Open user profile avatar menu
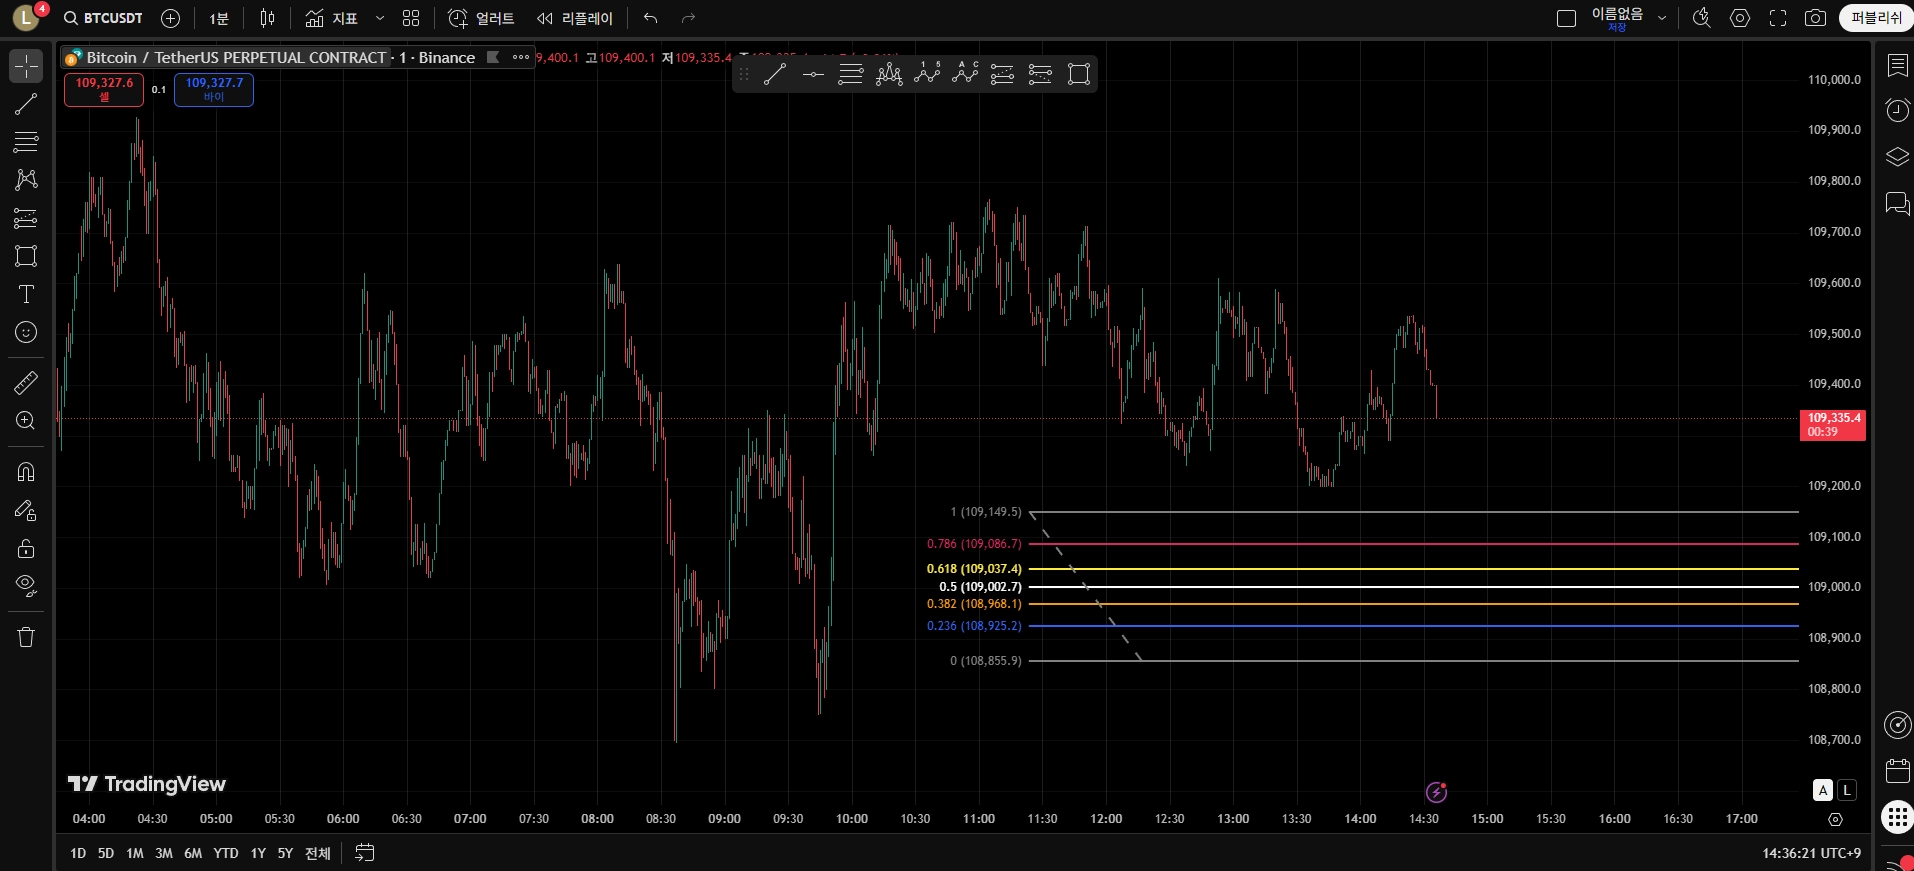This screenshot has width=1914, height=871. (x=26, y=17)
